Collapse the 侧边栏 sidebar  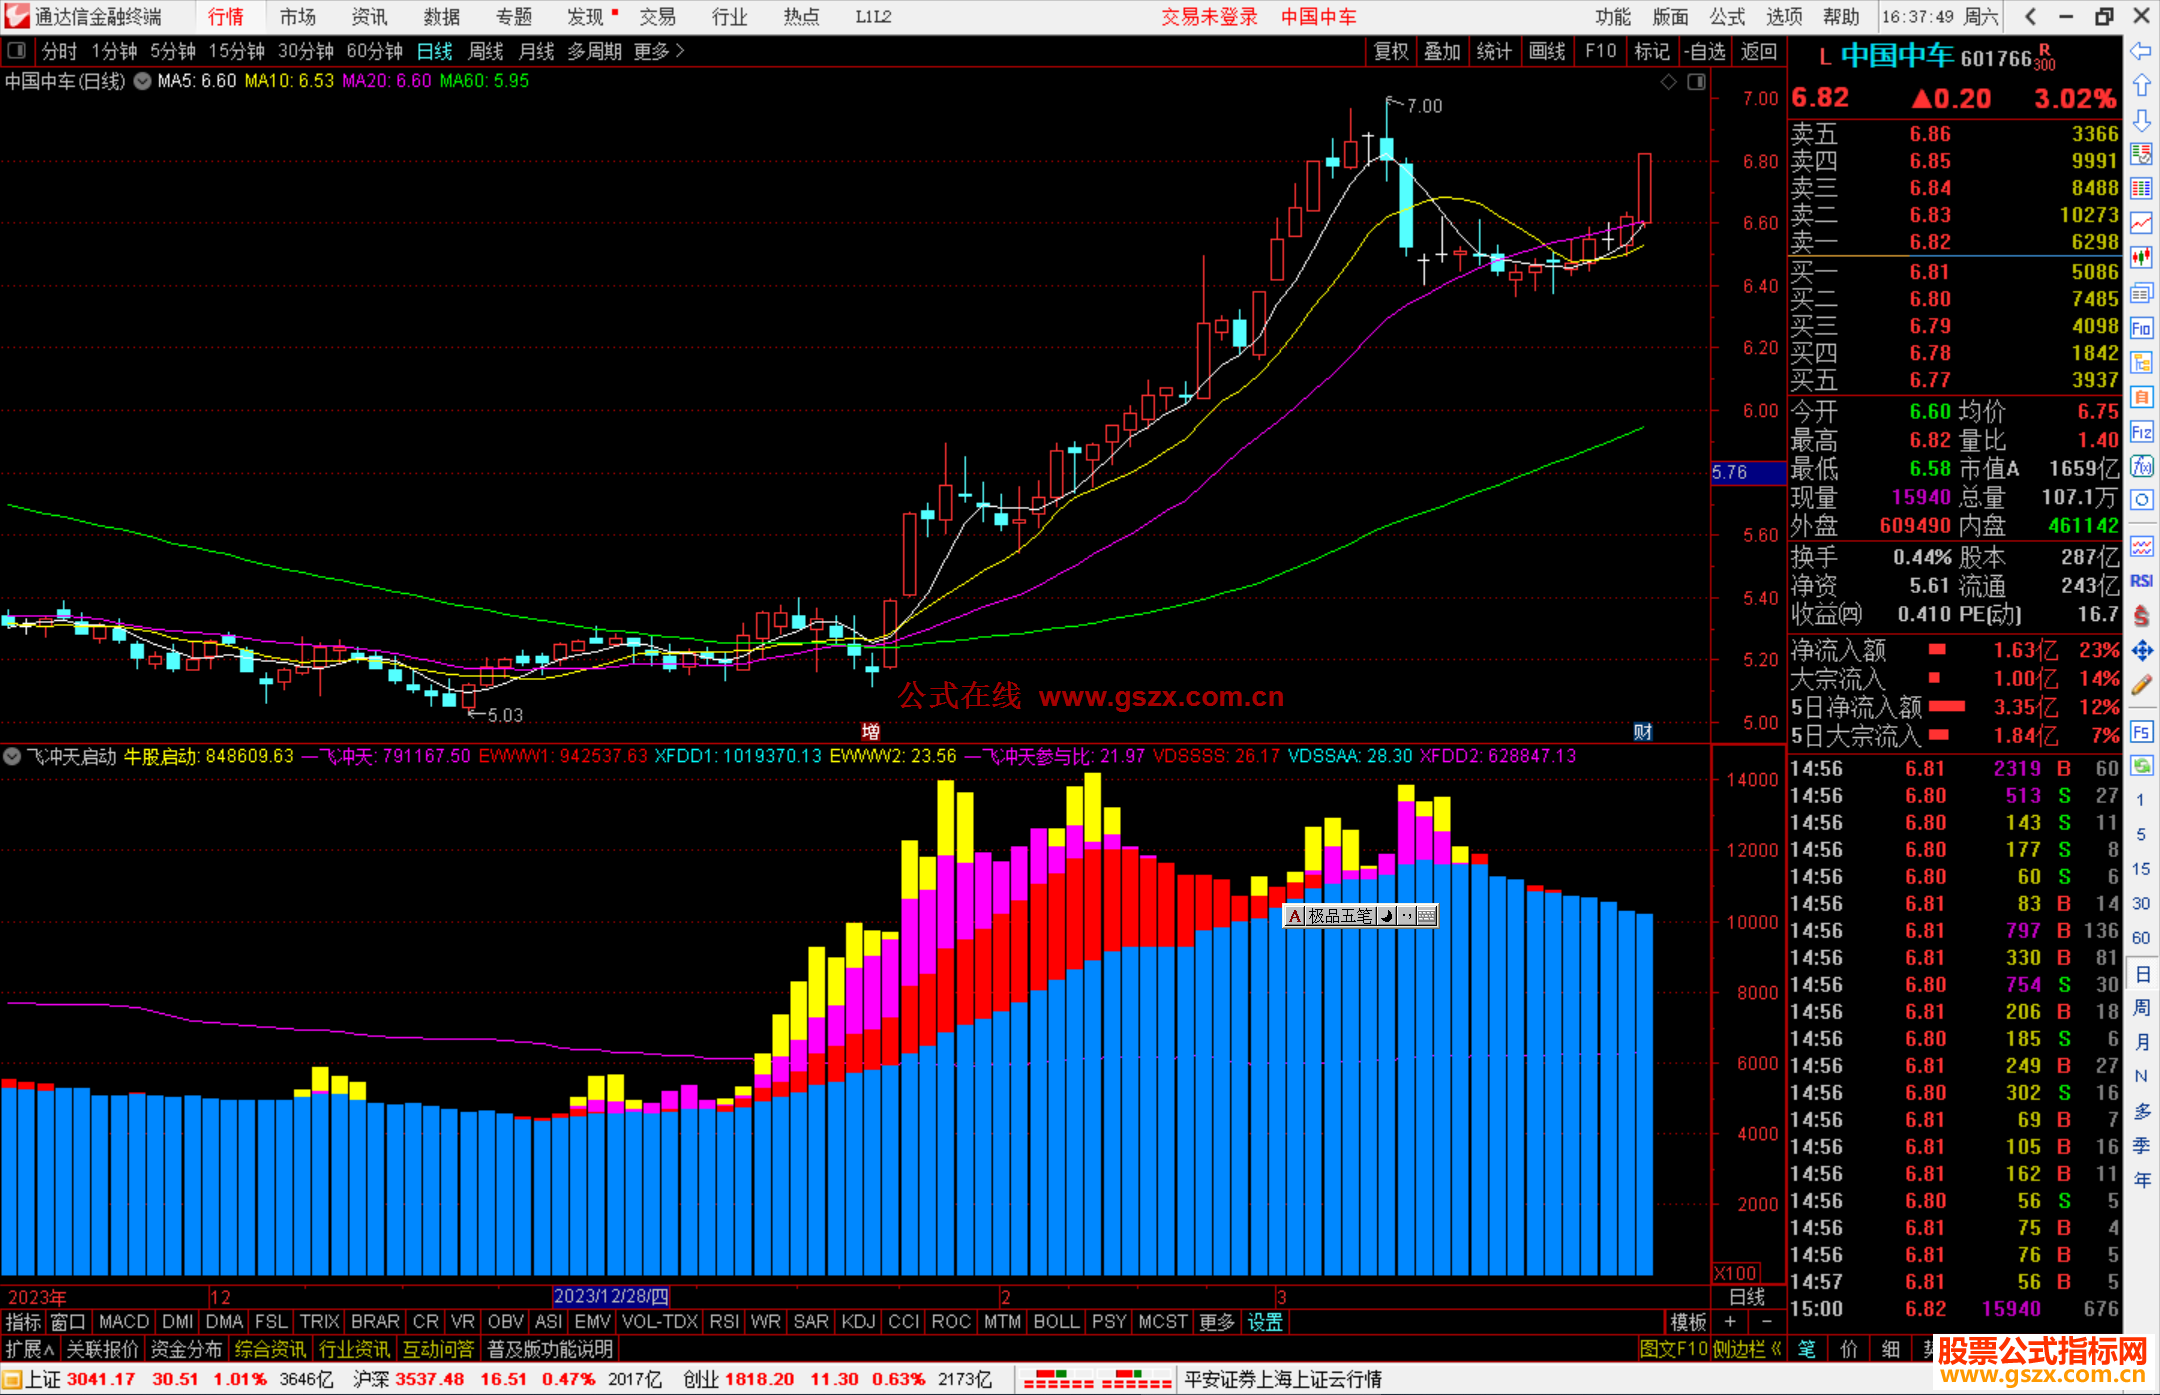tap(1747, 1349)
